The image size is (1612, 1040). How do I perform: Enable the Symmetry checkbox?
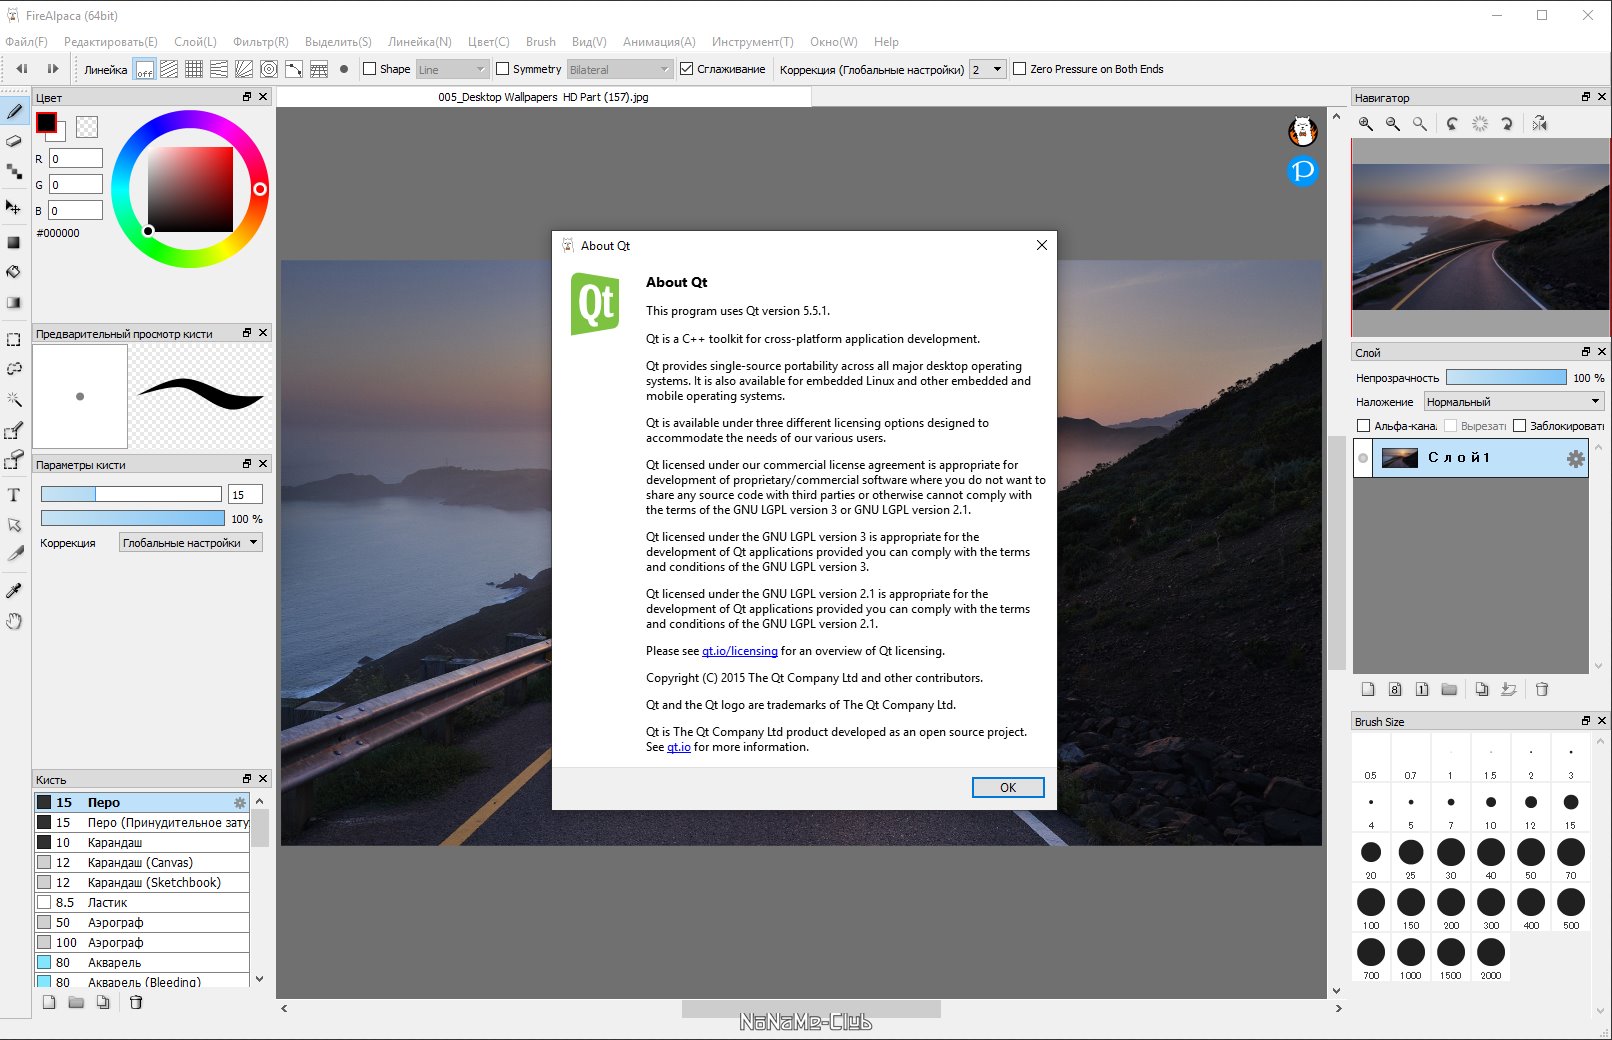click(x=503, y=69)
